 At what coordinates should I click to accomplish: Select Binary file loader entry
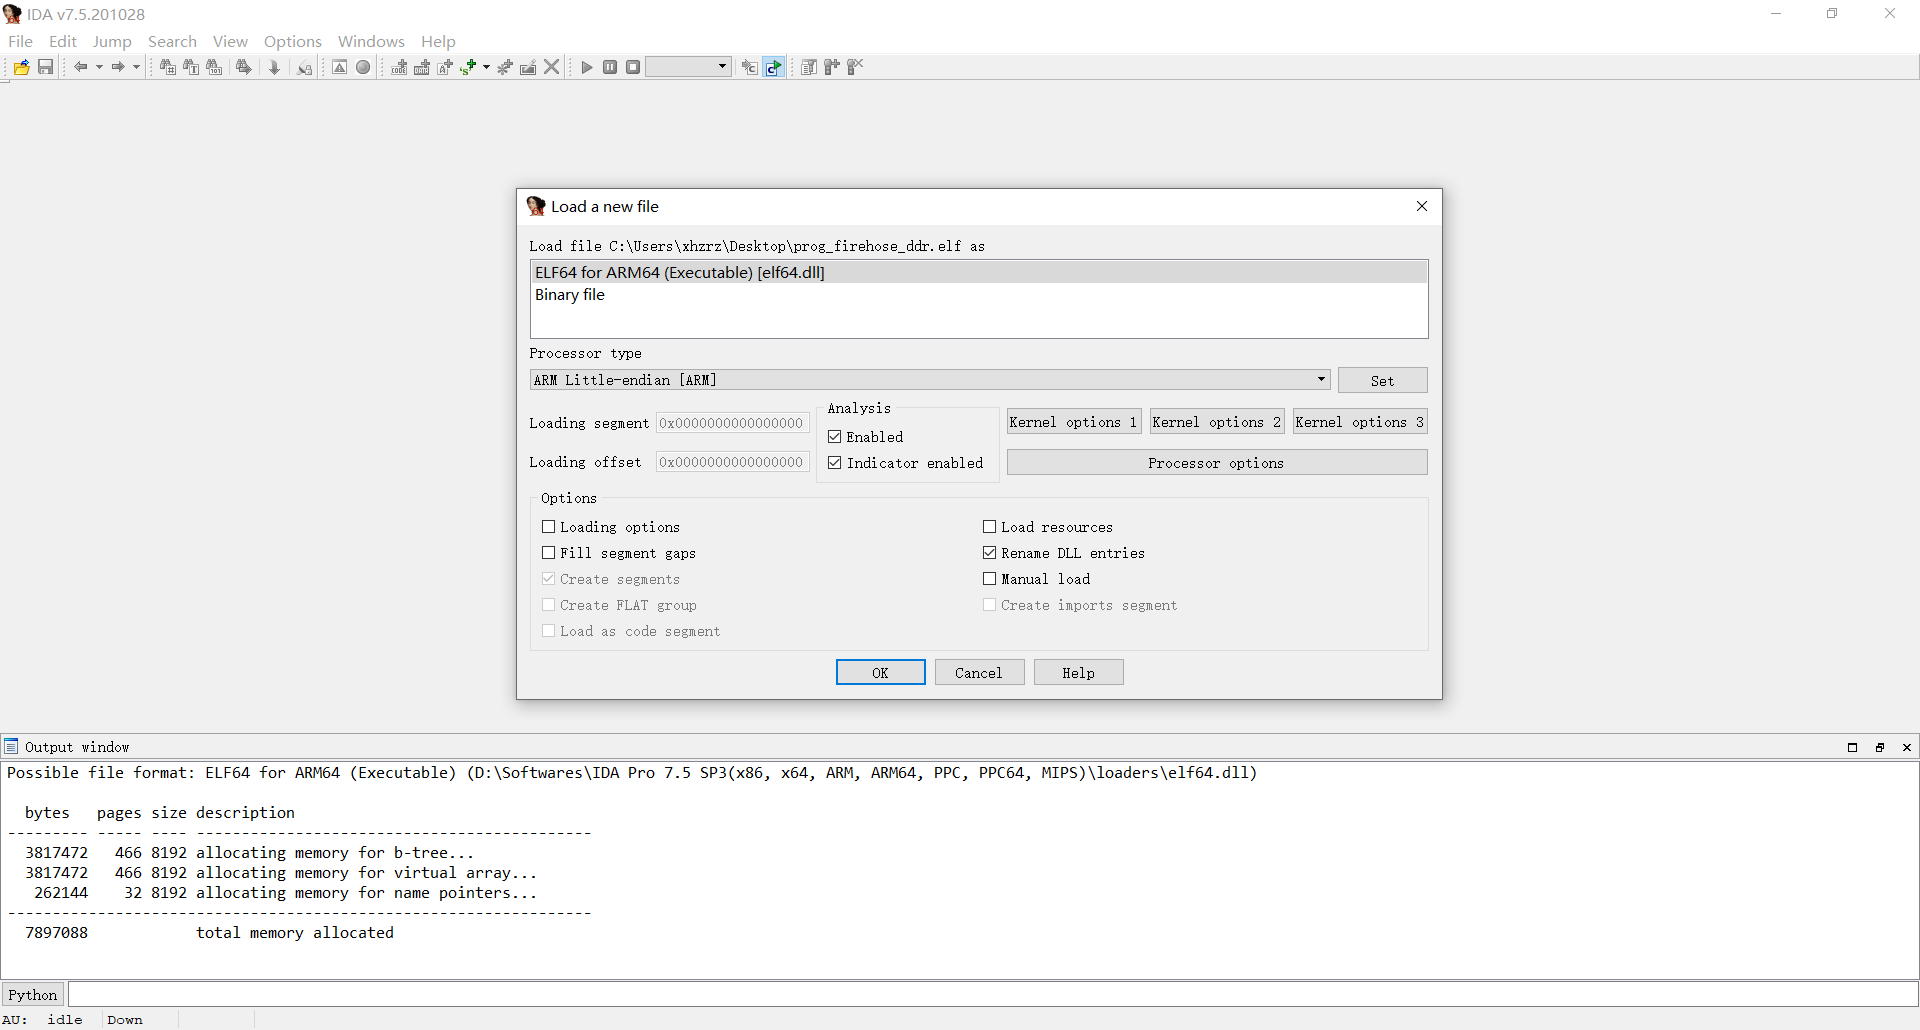[979, 294]
